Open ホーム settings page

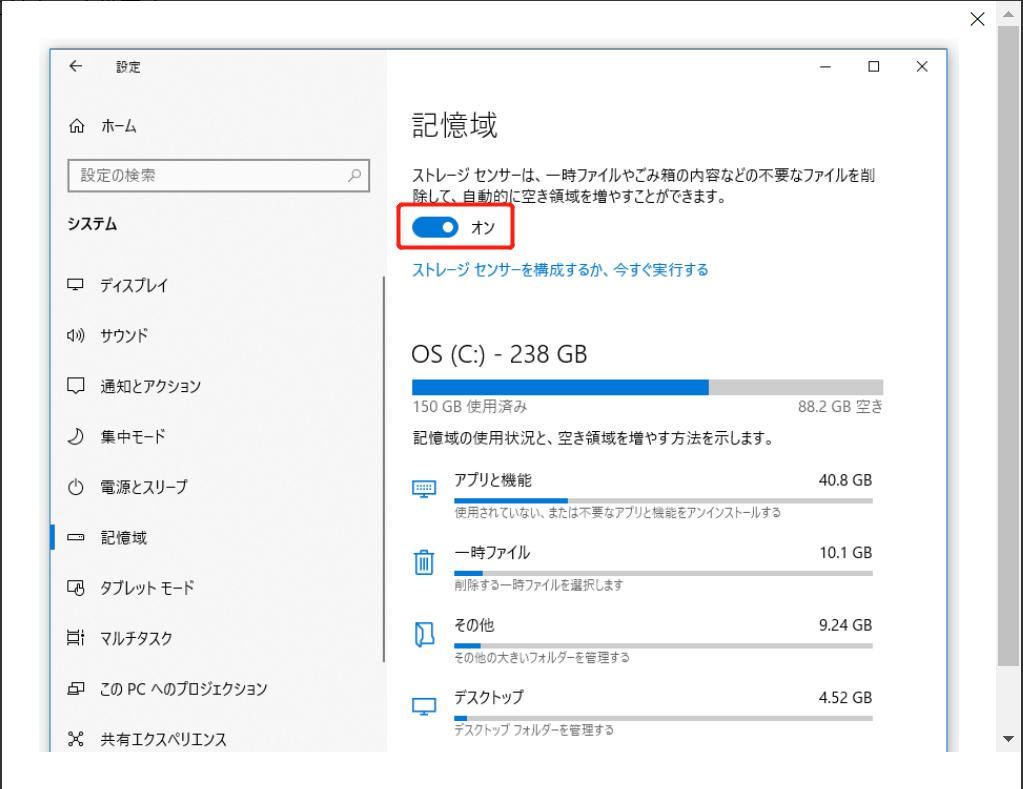(118, 126)
